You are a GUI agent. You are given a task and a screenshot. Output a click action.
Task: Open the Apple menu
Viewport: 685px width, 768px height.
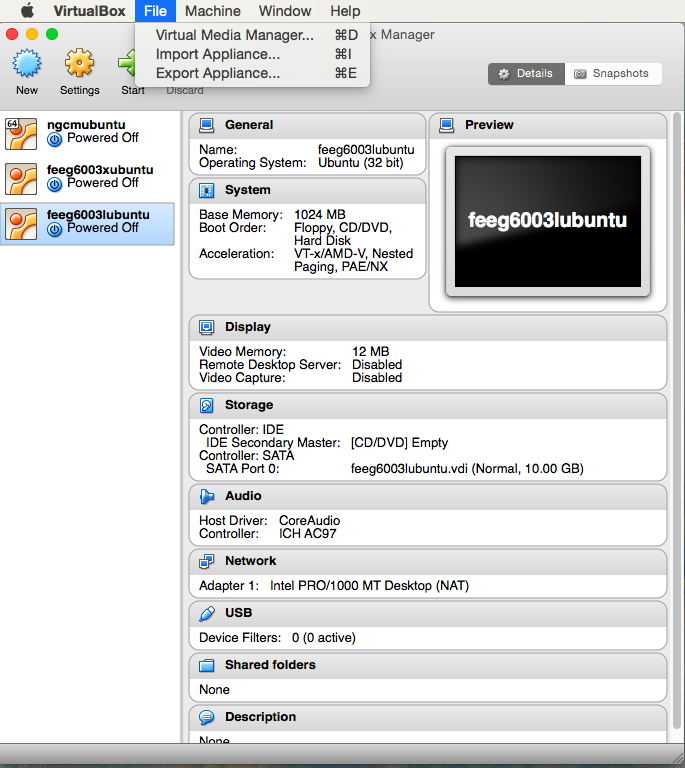coord(27,11)
